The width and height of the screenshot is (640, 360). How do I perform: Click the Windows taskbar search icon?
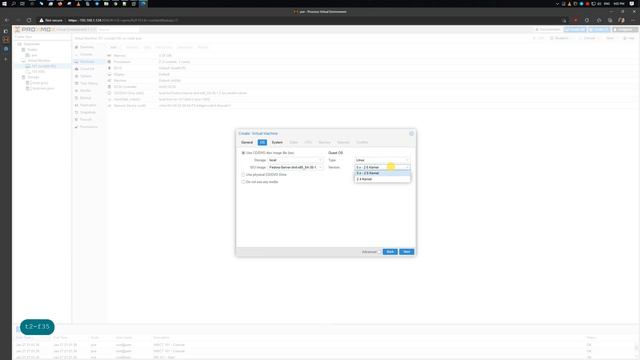tap(13, 4)
